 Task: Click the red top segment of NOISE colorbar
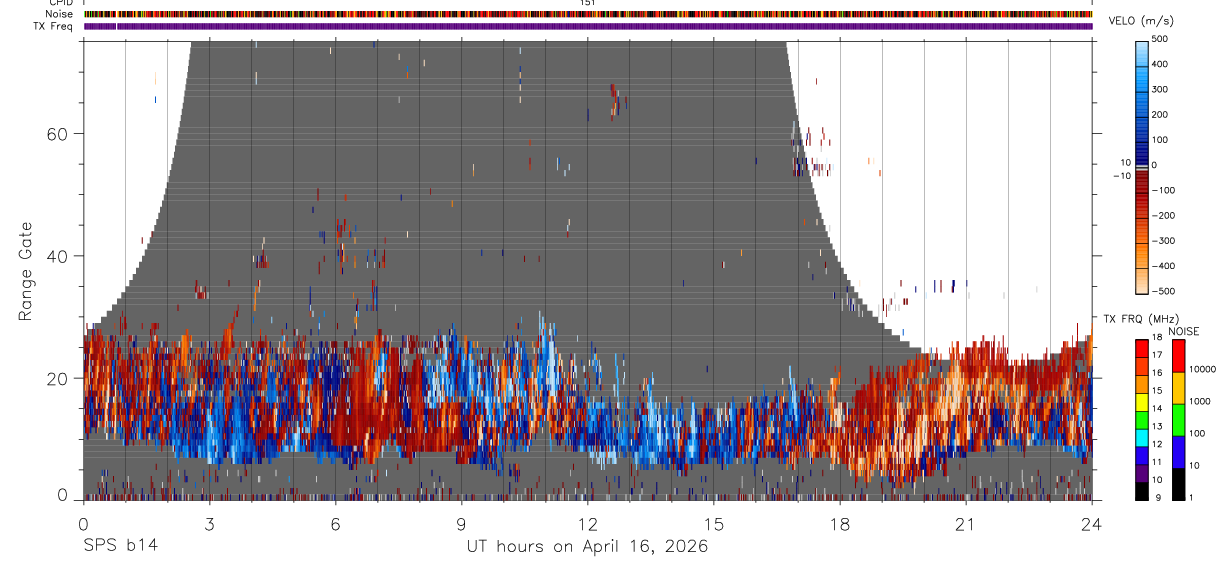click(1178, 356)
